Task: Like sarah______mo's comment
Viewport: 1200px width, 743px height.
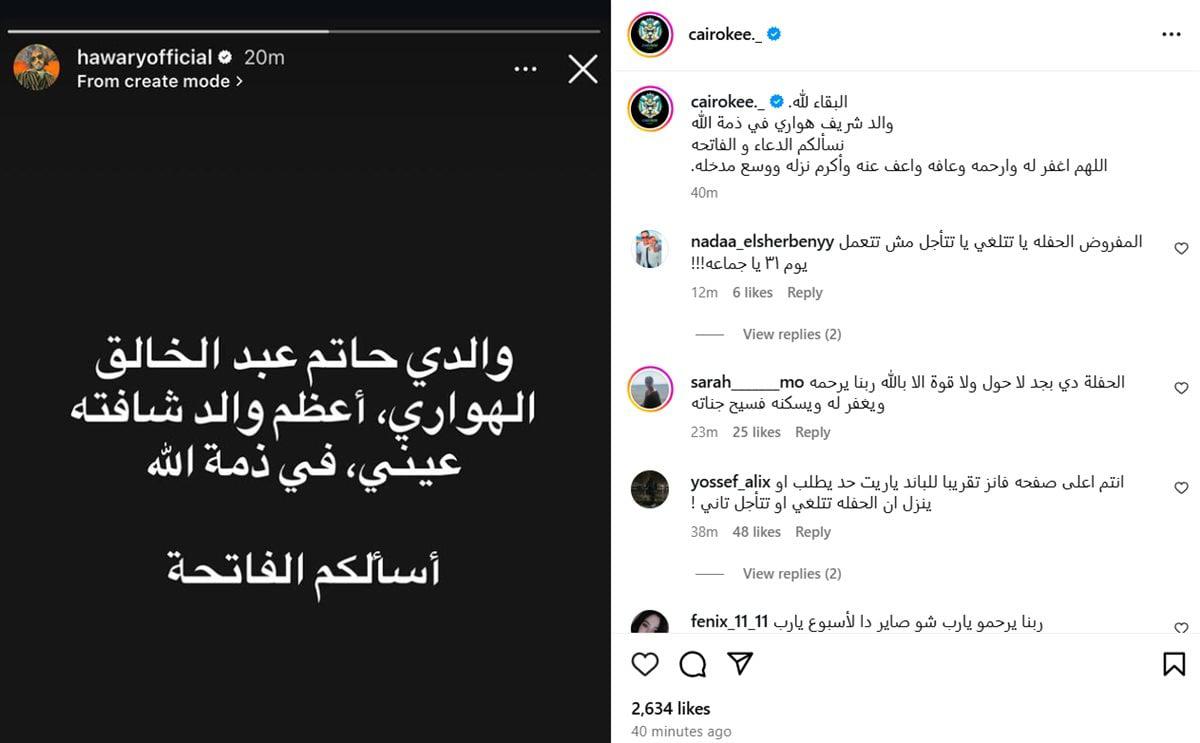Action: 1181,388
